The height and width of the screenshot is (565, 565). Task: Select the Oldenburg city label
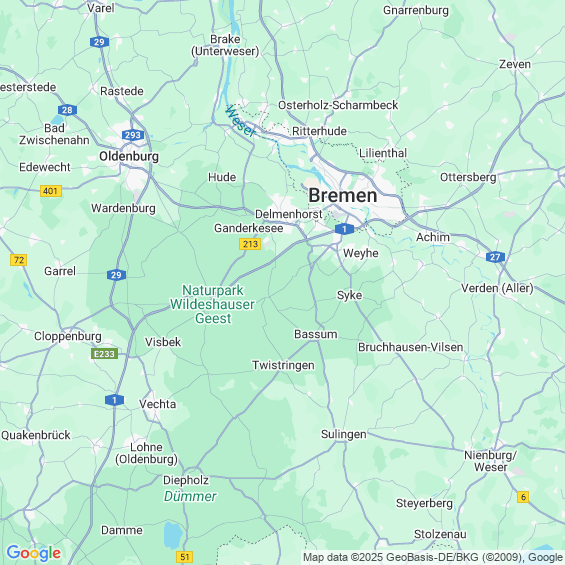[129, 156]
